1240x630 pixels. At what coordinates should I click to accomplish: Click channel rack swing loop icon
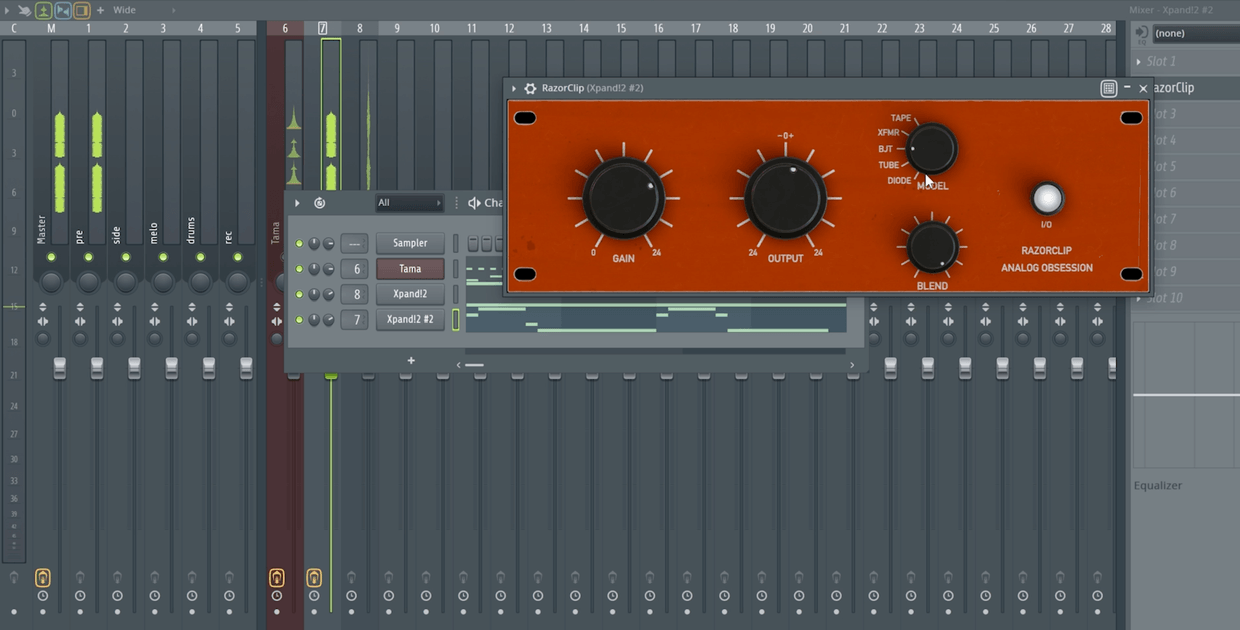pyautogui.click(x=319, y=203)
